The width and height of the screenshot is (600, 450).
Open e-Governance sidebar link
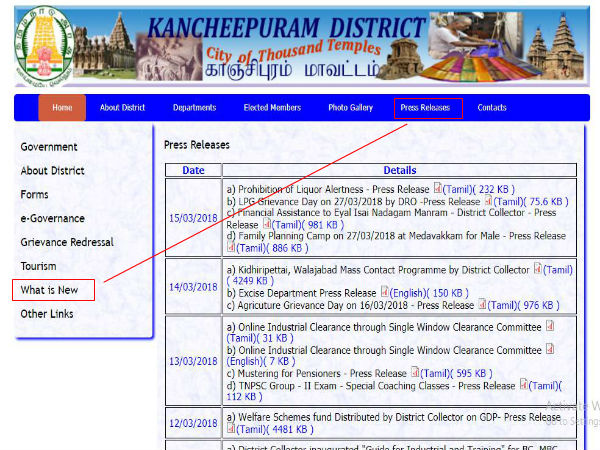[x=52, y=218]
